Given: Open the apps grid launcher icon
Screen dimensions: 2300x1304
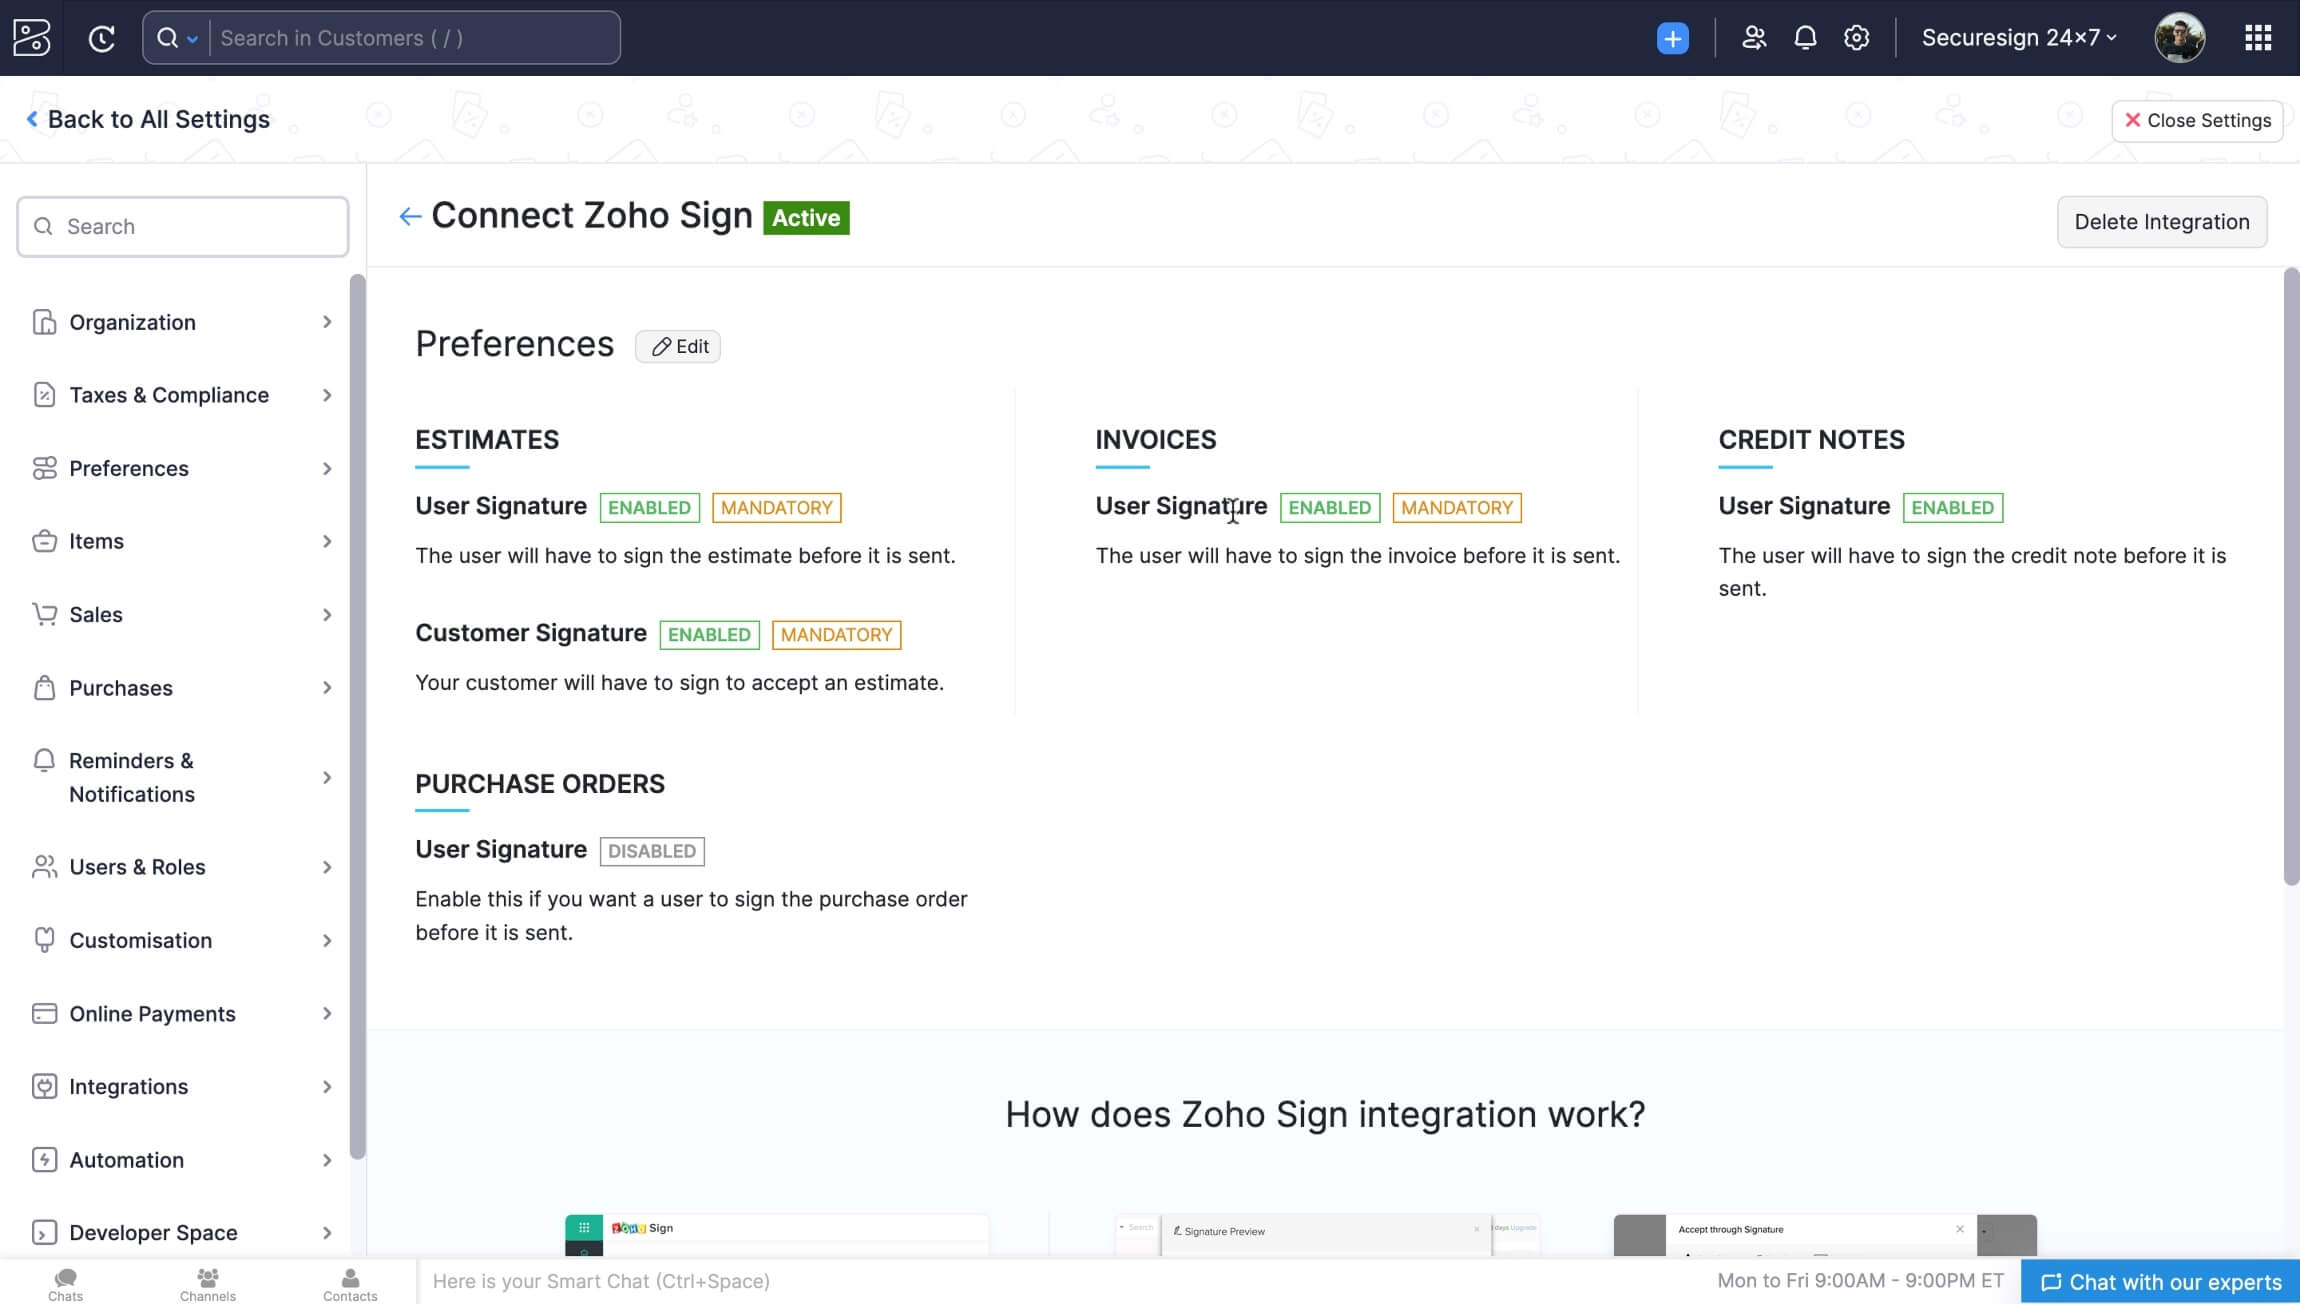Looking at the screenshot, I should click(2258, 38).
